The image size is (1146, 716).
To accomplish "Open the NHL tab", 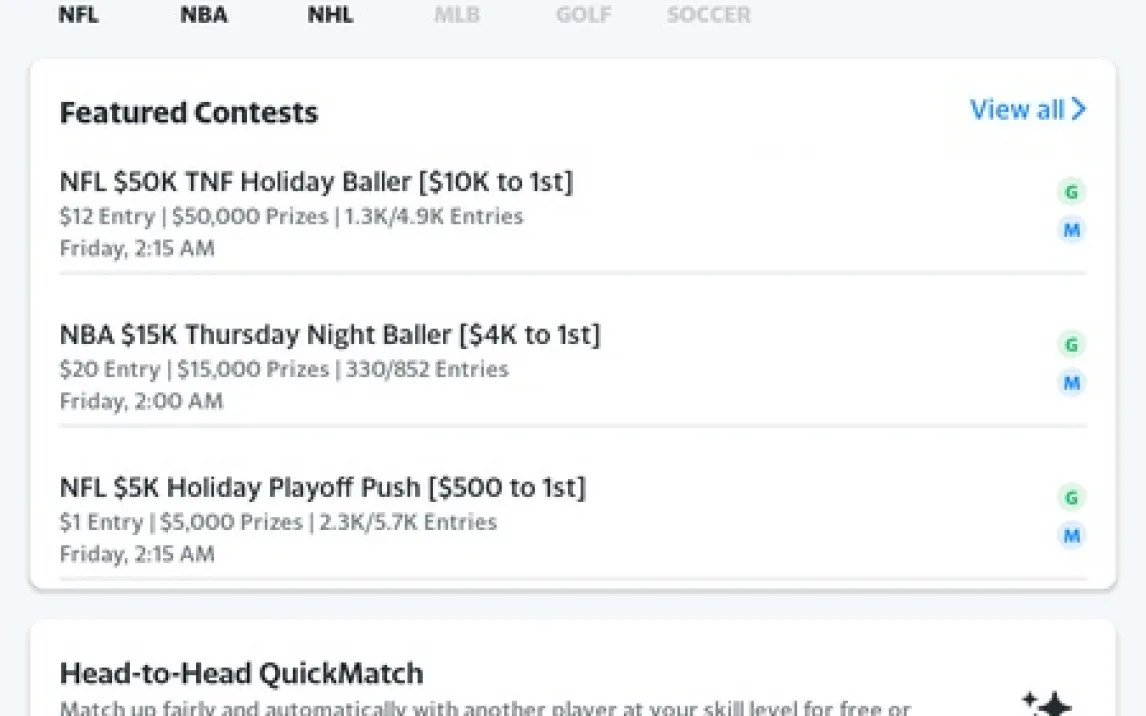I will click(x=330, y=15).
